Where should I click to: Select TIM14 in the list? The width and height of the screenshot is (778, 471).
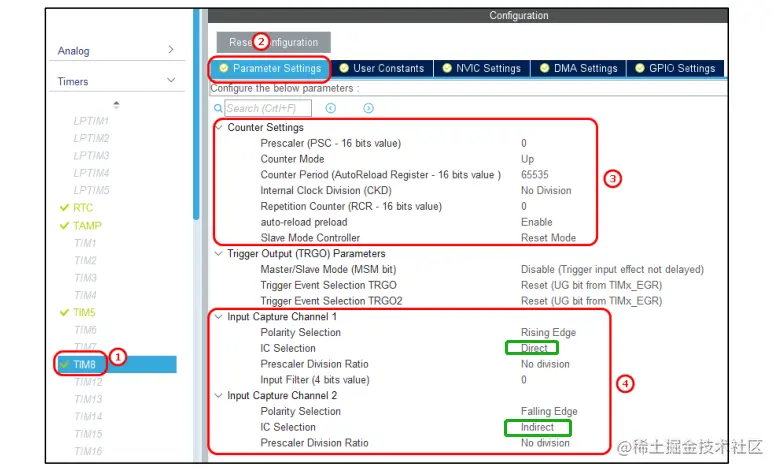tap(88, 417)
